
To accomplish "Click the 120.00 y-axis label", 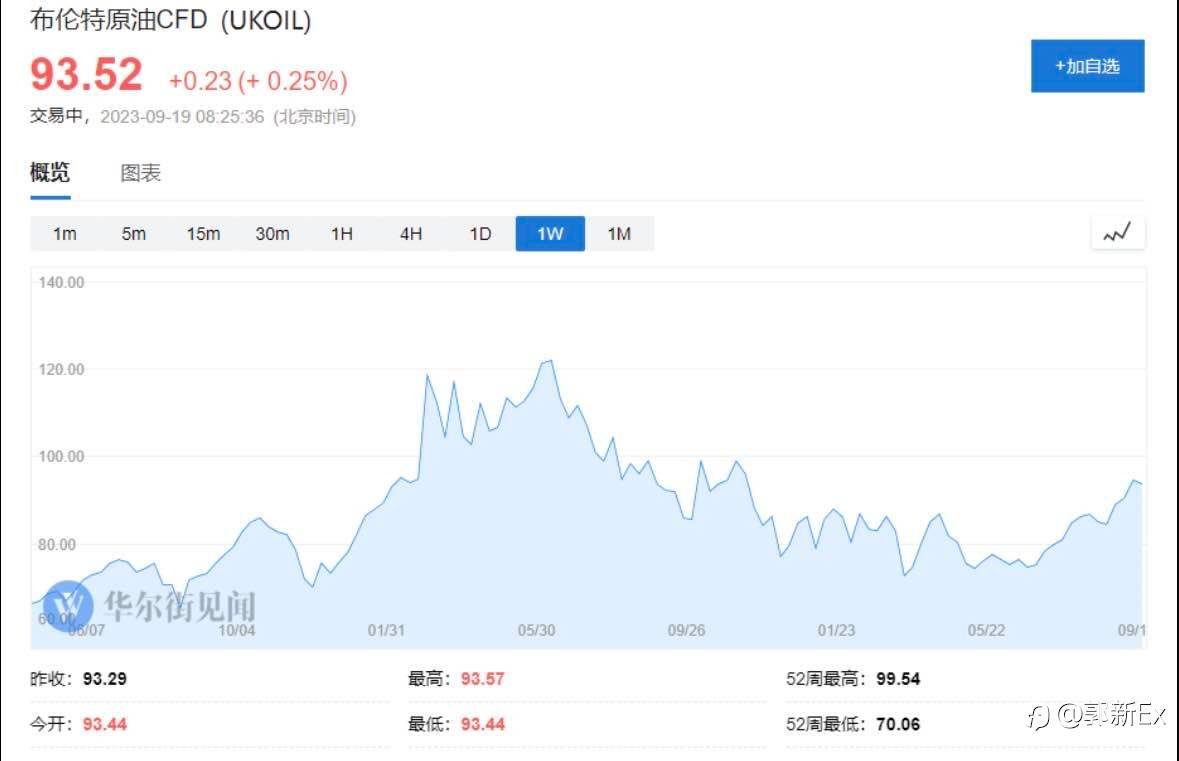I will point(62,369).
